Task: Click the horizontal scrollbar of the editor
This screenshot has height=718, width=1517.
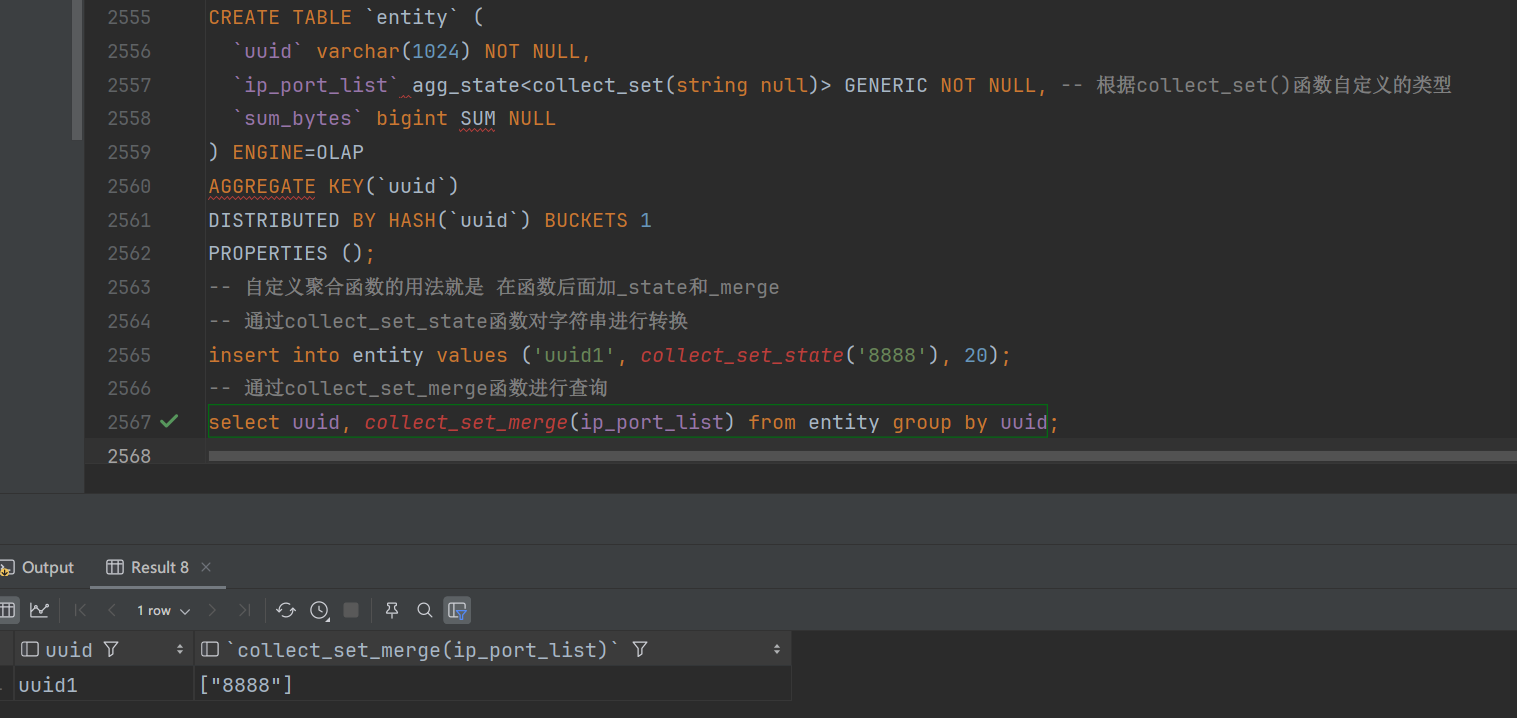Action: [x=862, y=456]
